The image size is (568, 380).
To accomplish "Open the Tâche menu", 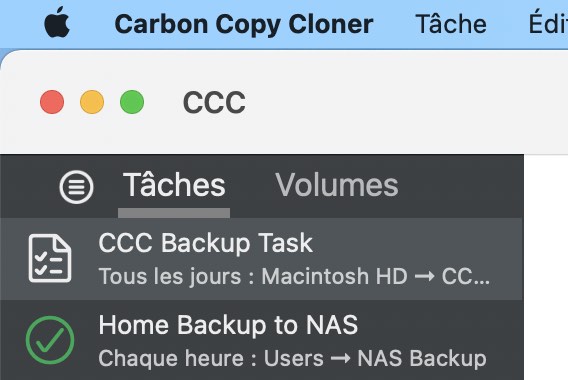I will click(x=451, y=24).
